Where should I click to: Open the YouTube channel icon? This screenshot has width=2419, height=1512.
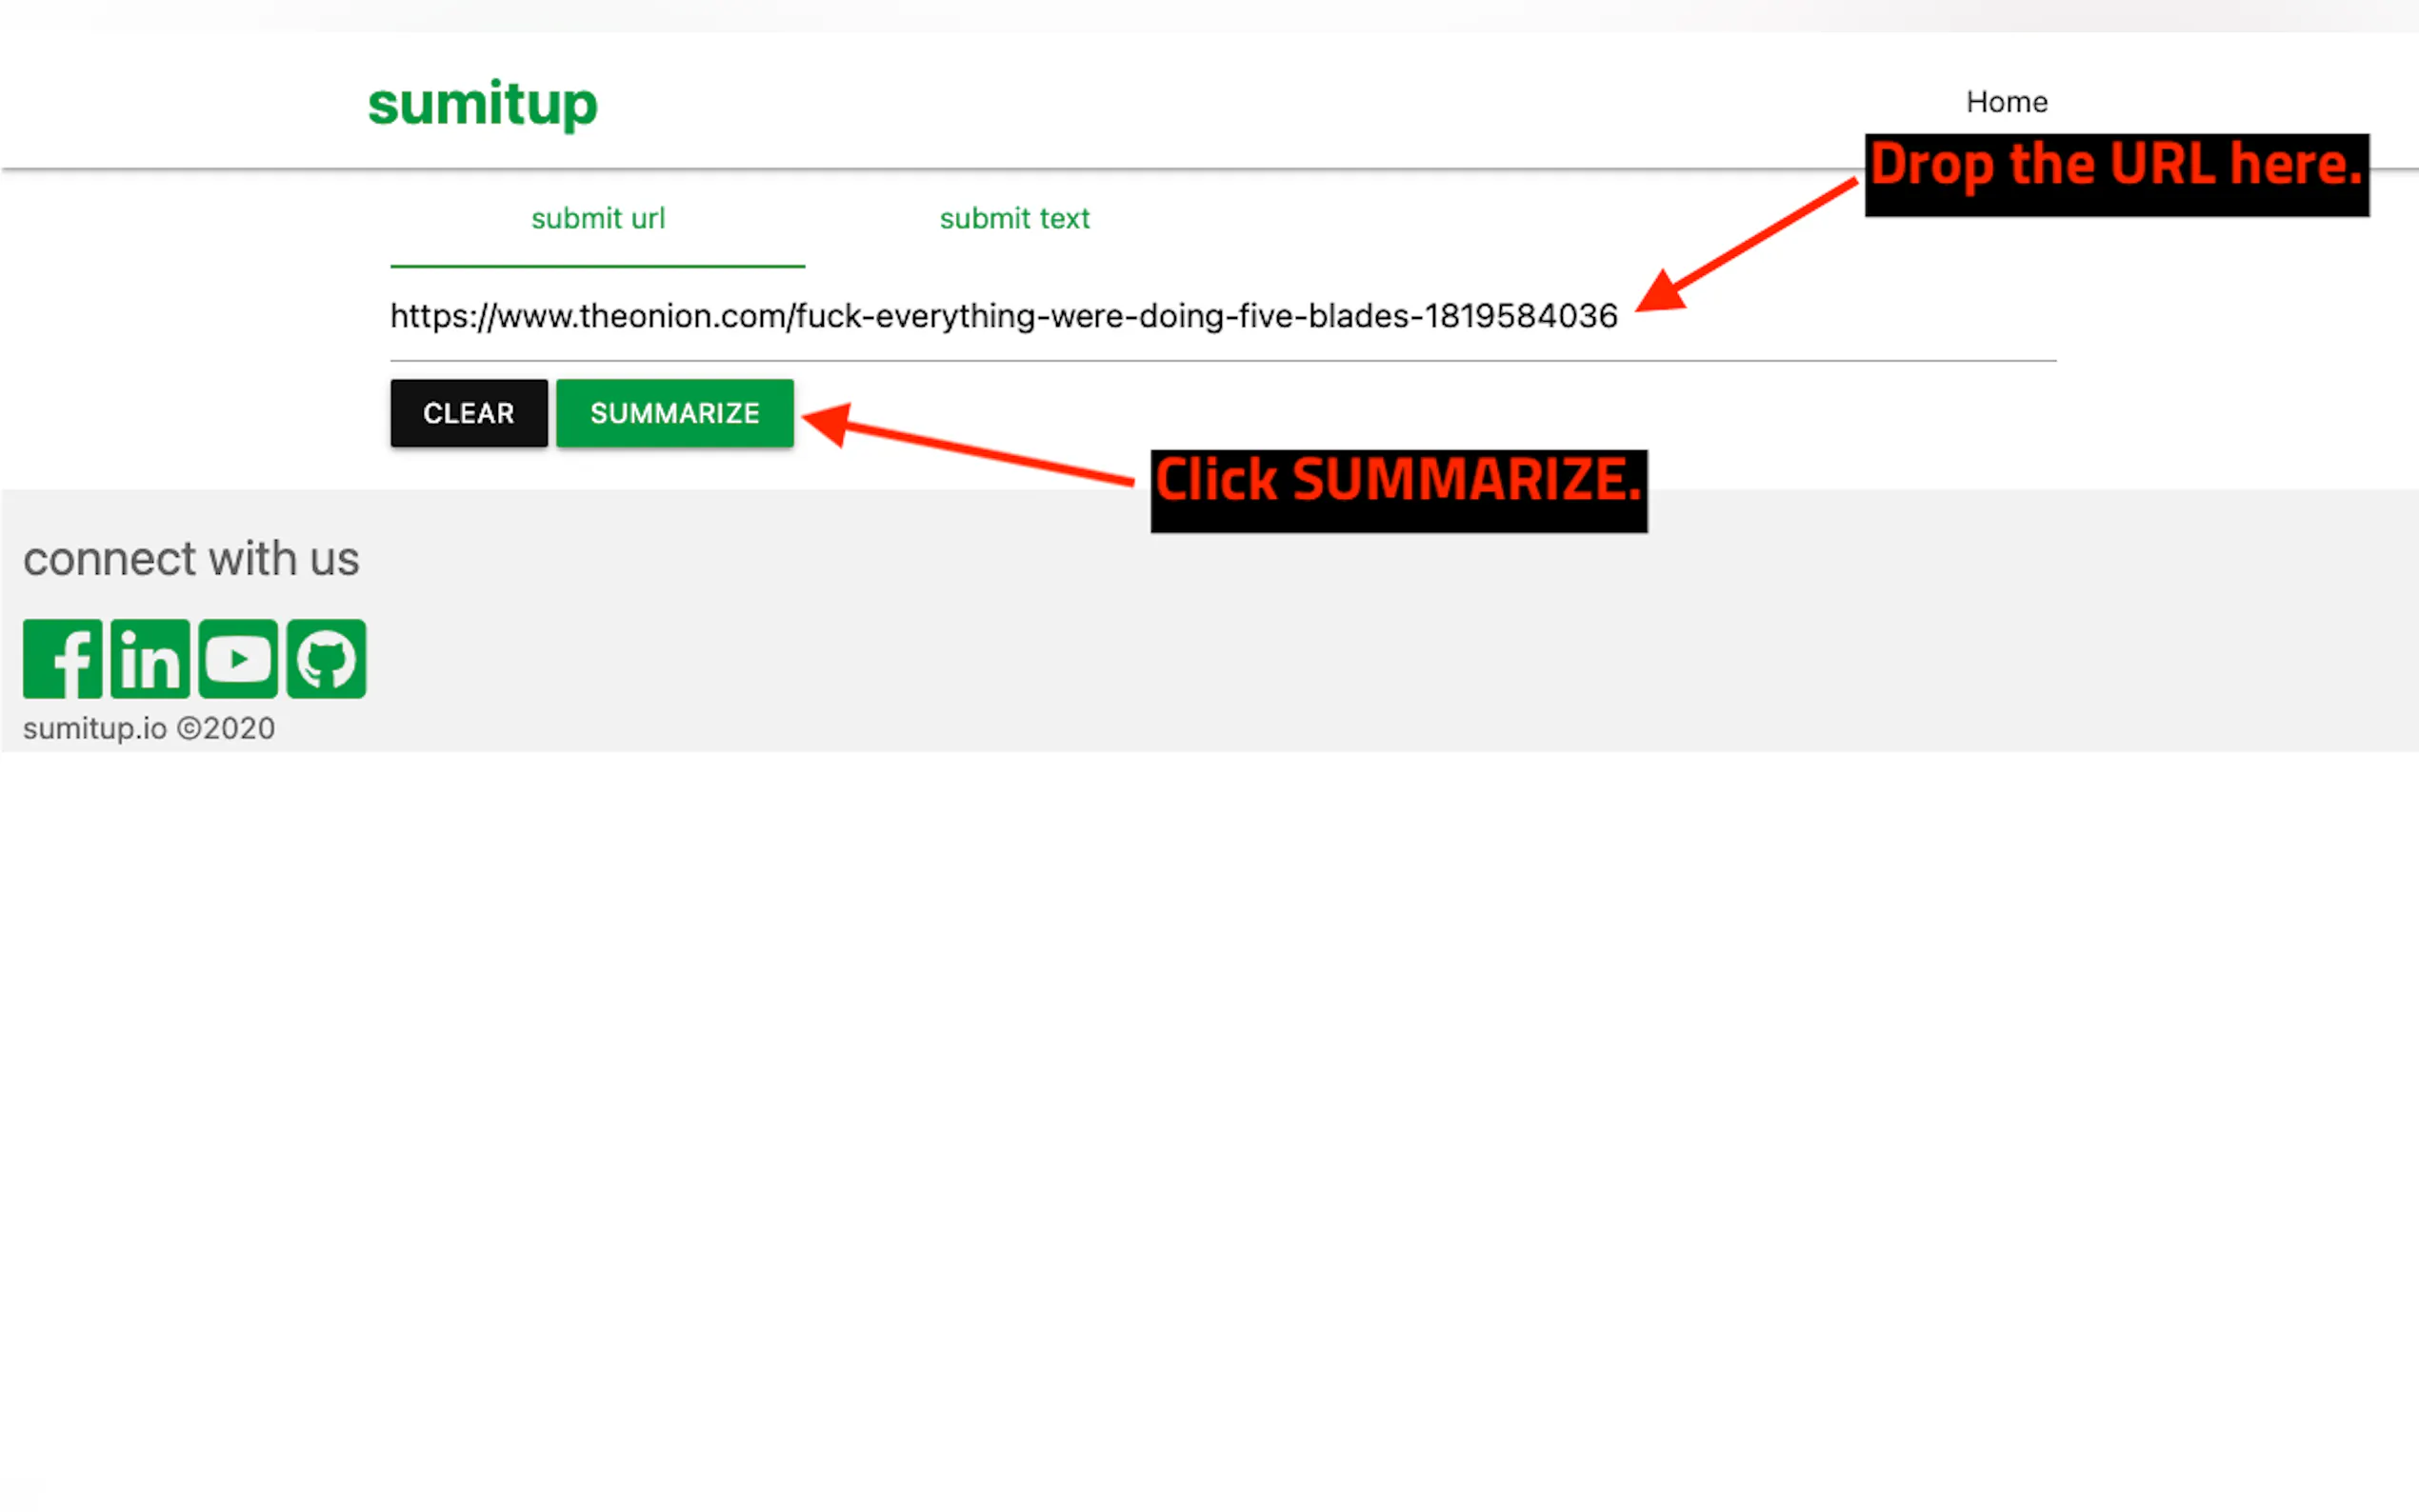(238, 658)
